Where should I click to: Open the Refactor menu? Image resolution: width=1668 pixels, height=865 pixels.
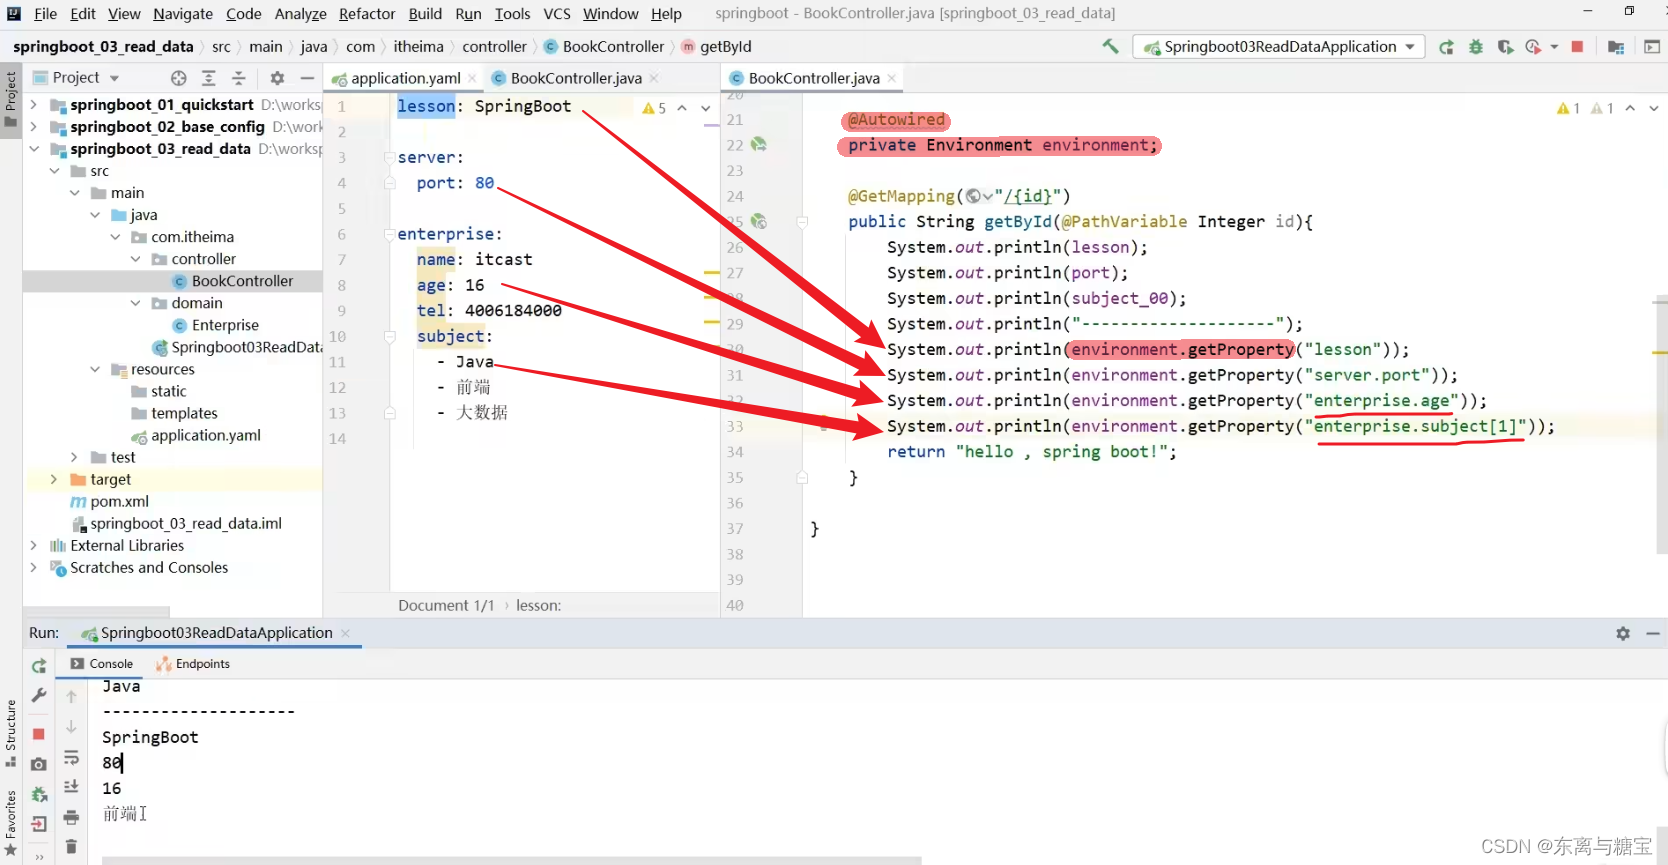367,13
